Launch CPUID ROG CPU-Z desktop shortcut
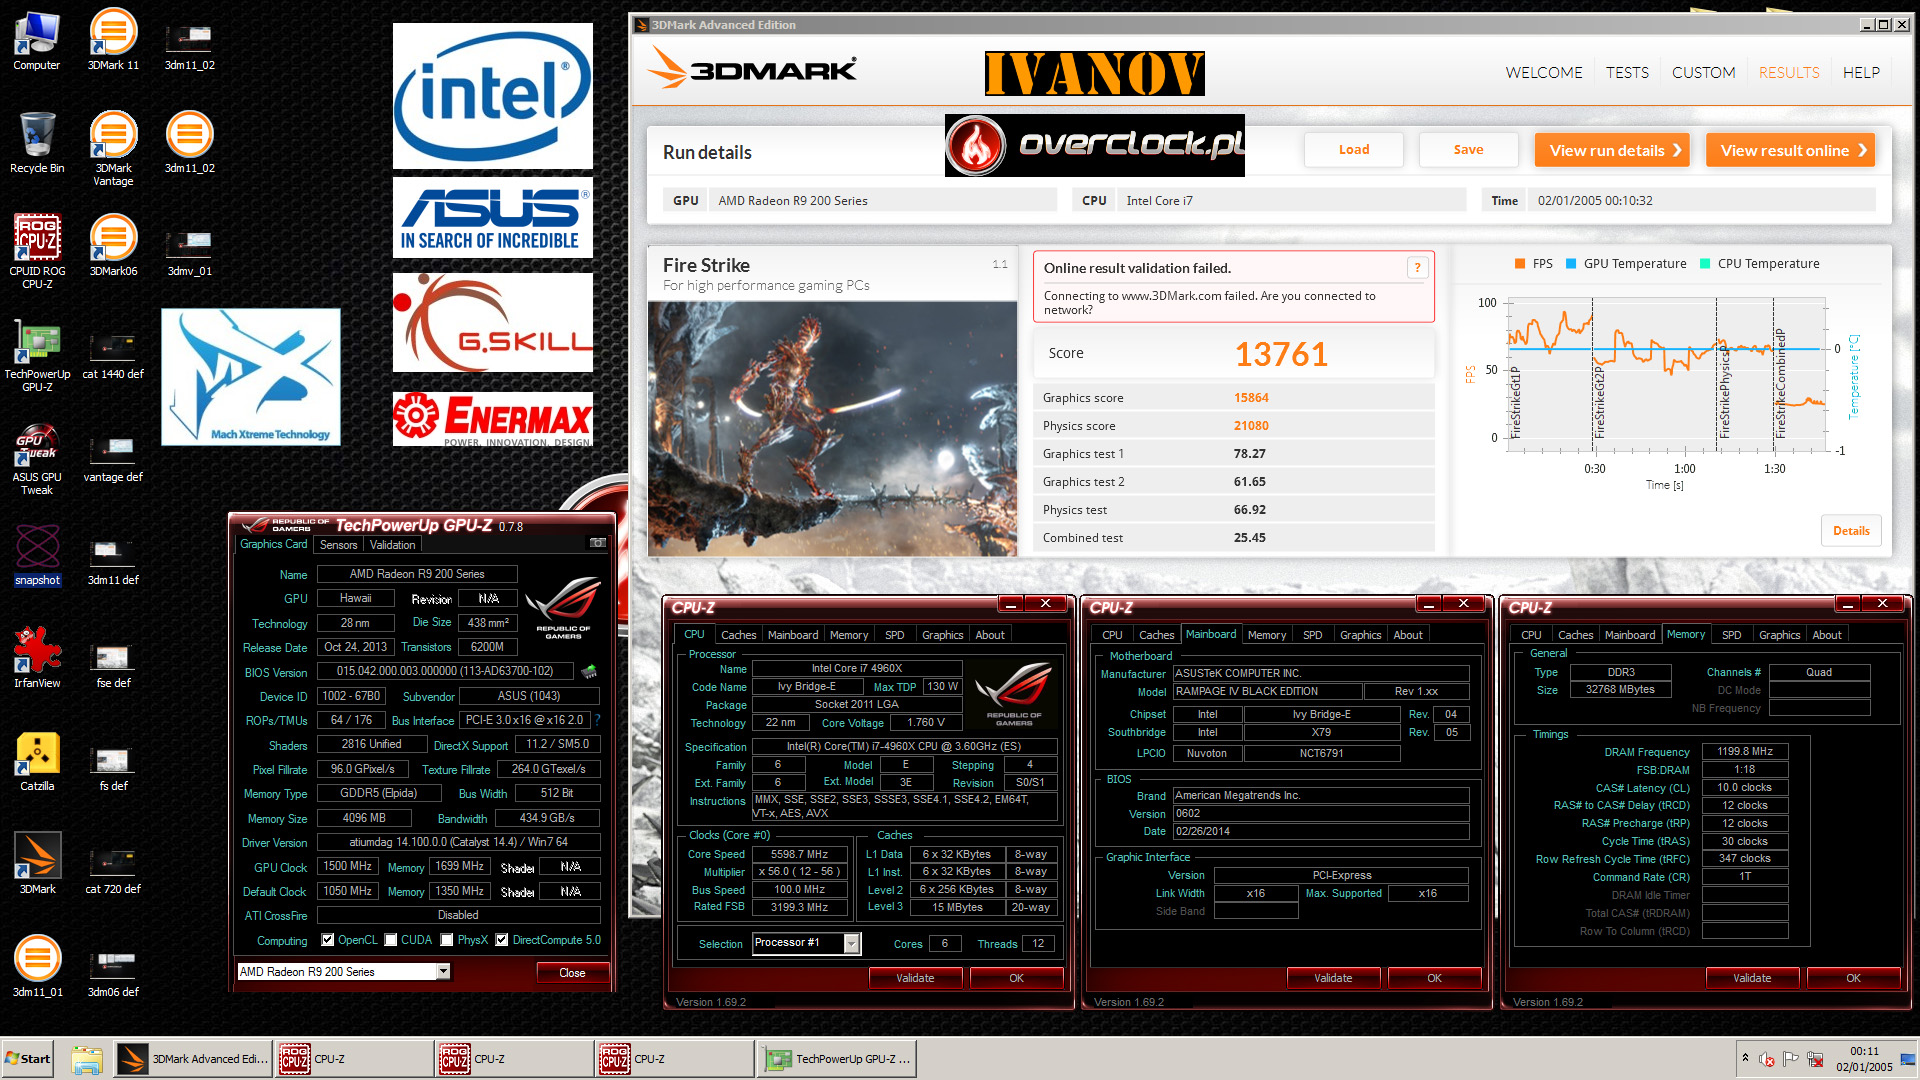Viewport: 1920px width, 1080px height. pos(37,251)
